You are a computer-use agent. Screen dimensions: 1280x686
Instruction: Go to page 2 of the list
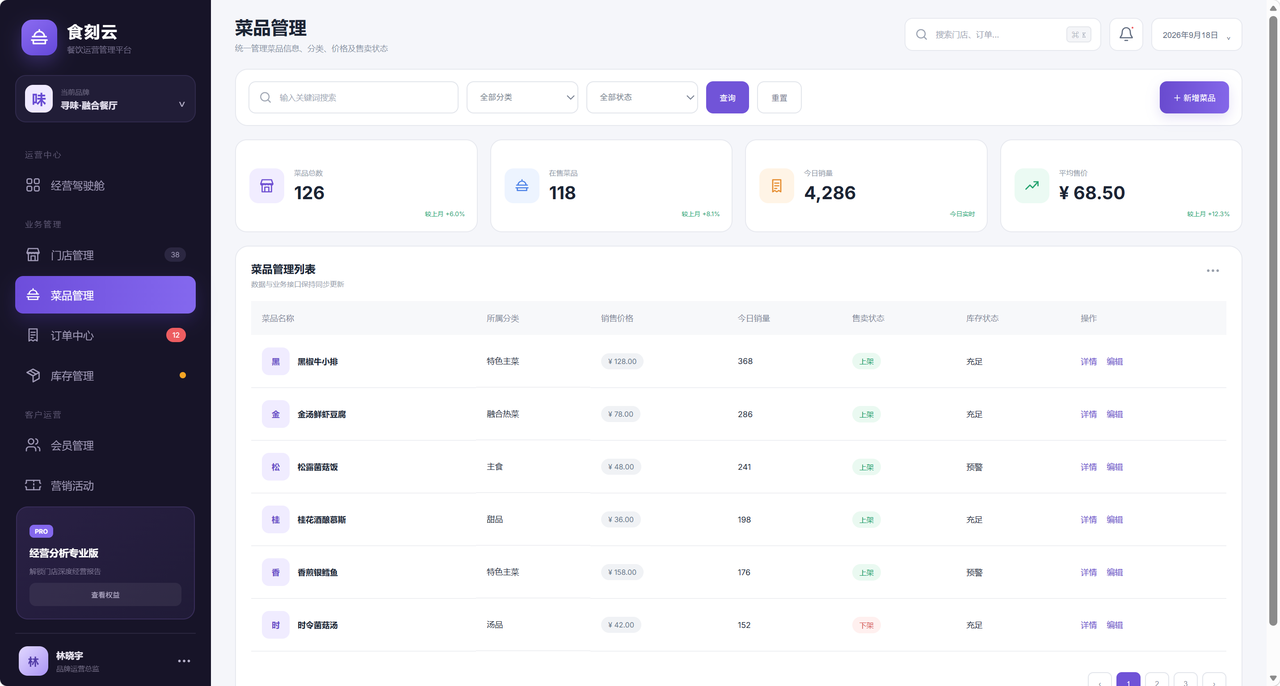coord(1157,682)
